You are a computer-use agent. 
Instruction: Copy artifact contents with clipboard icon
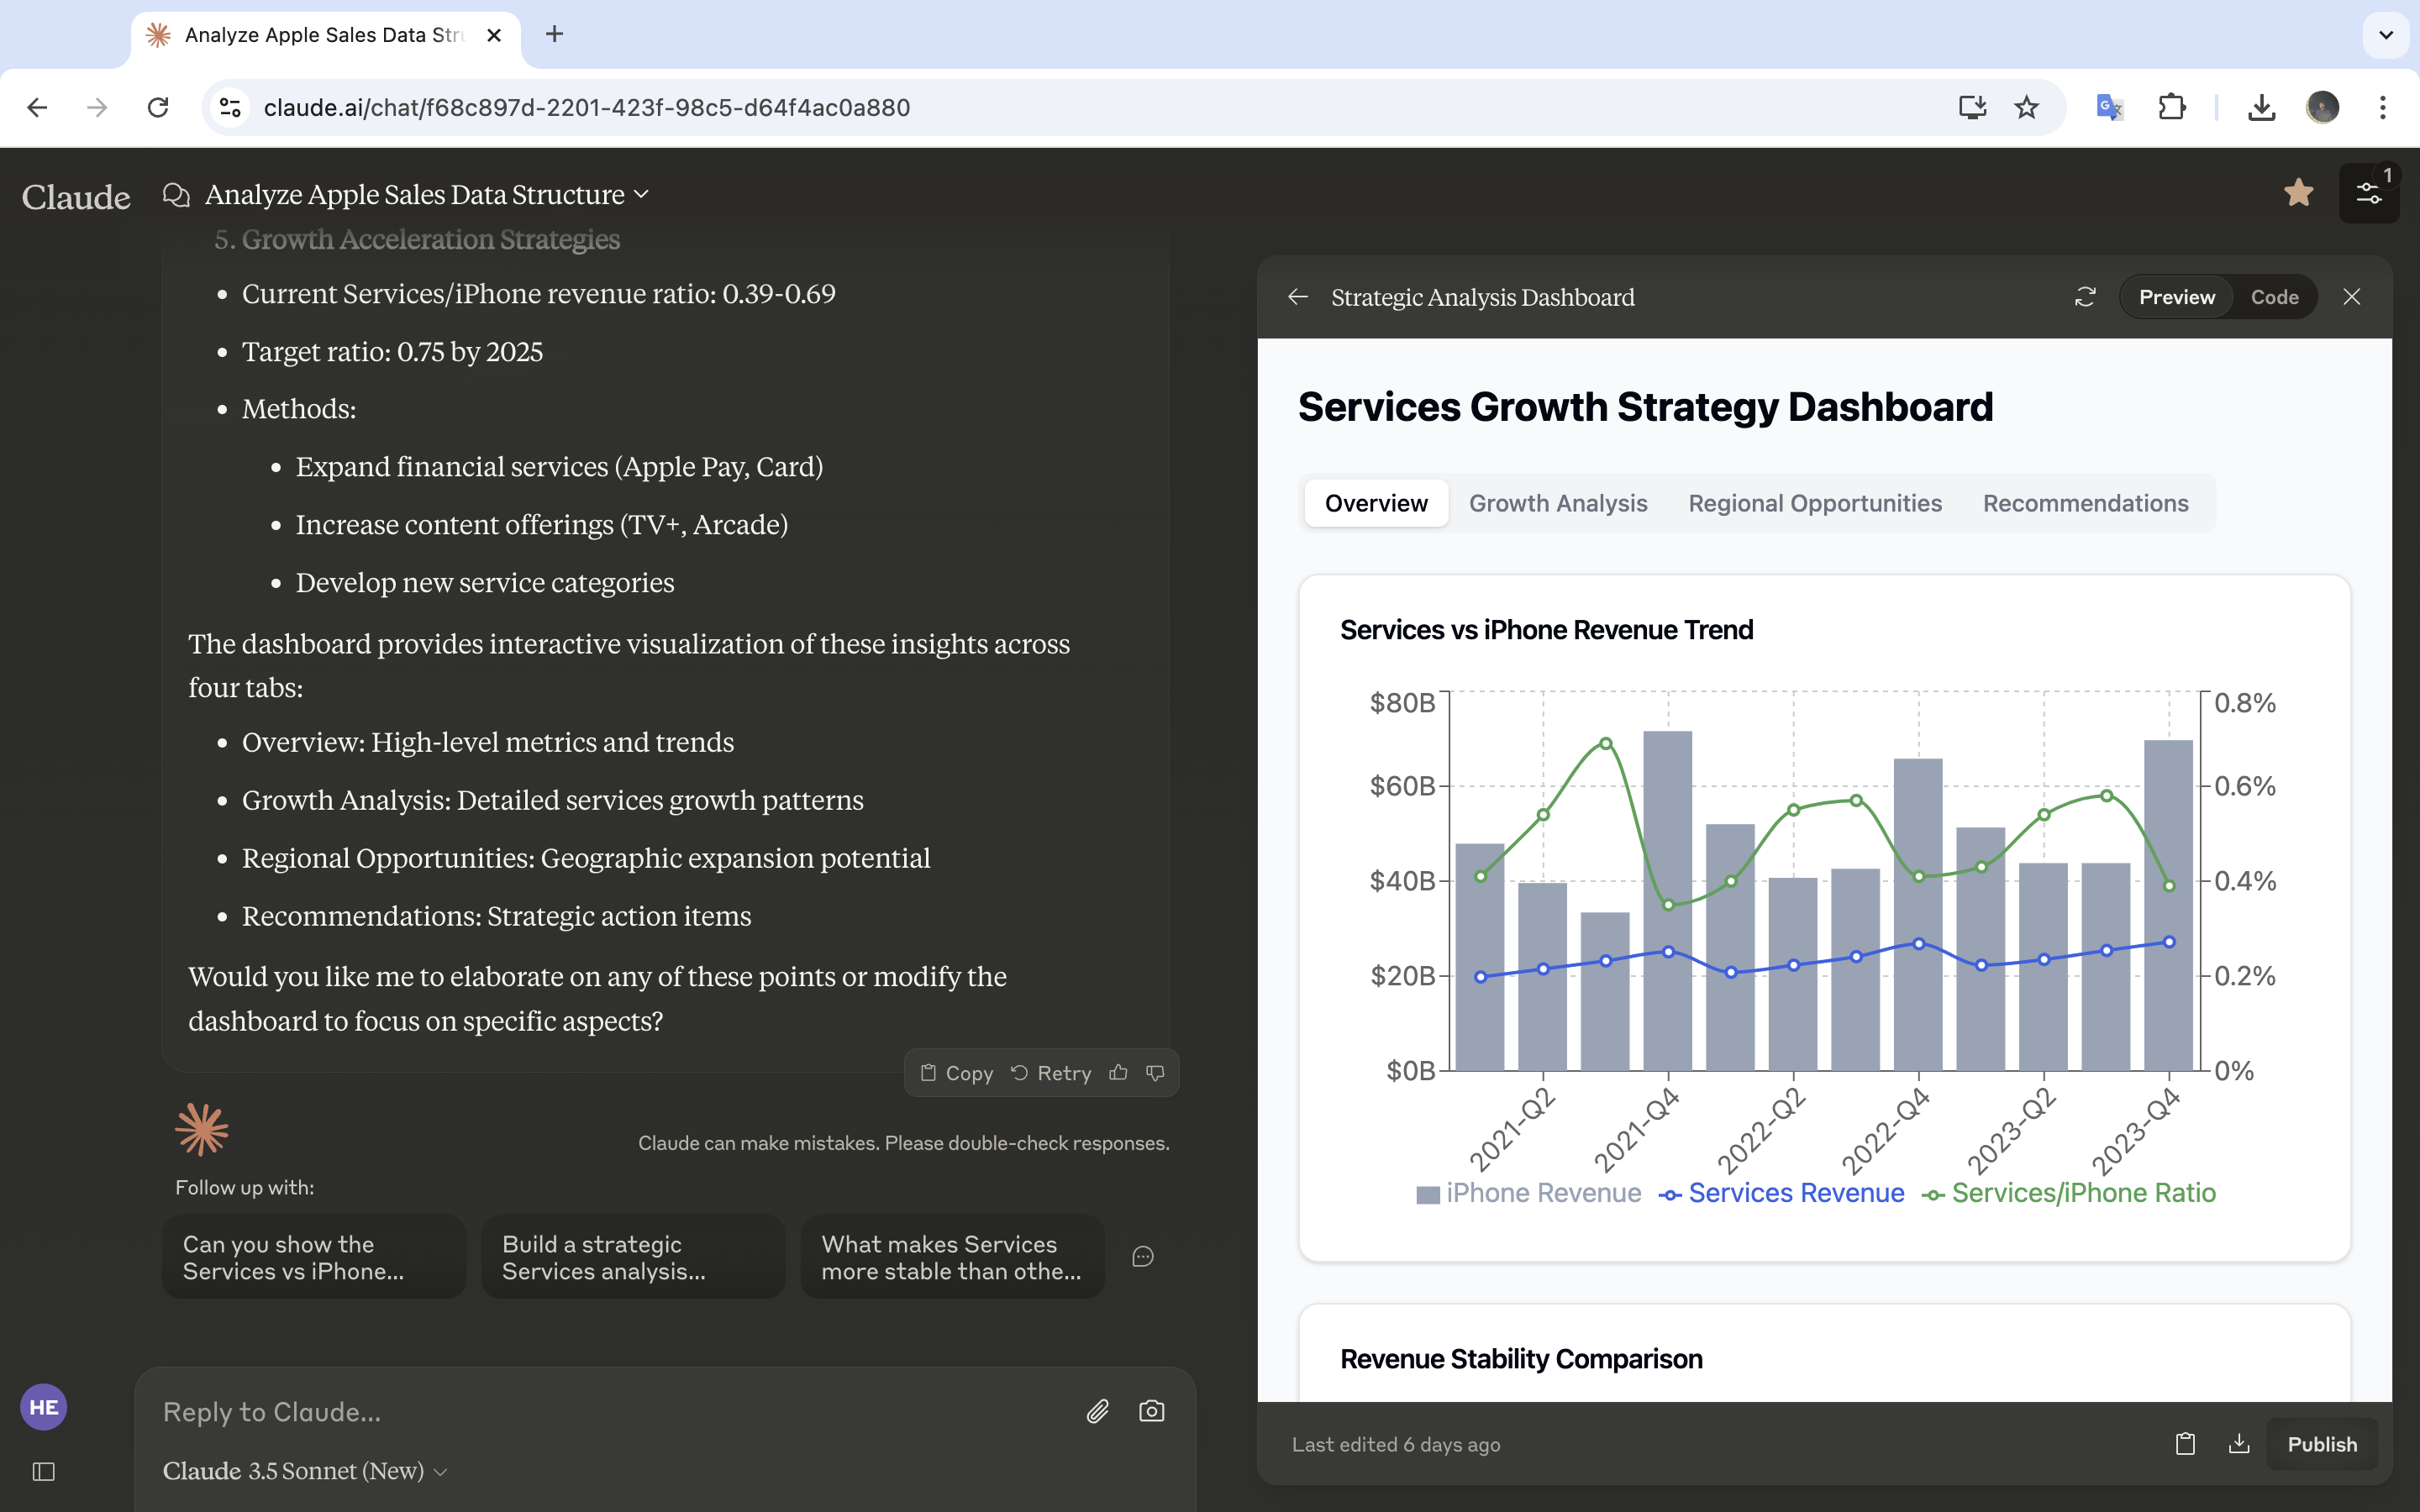[2185, 1444]
